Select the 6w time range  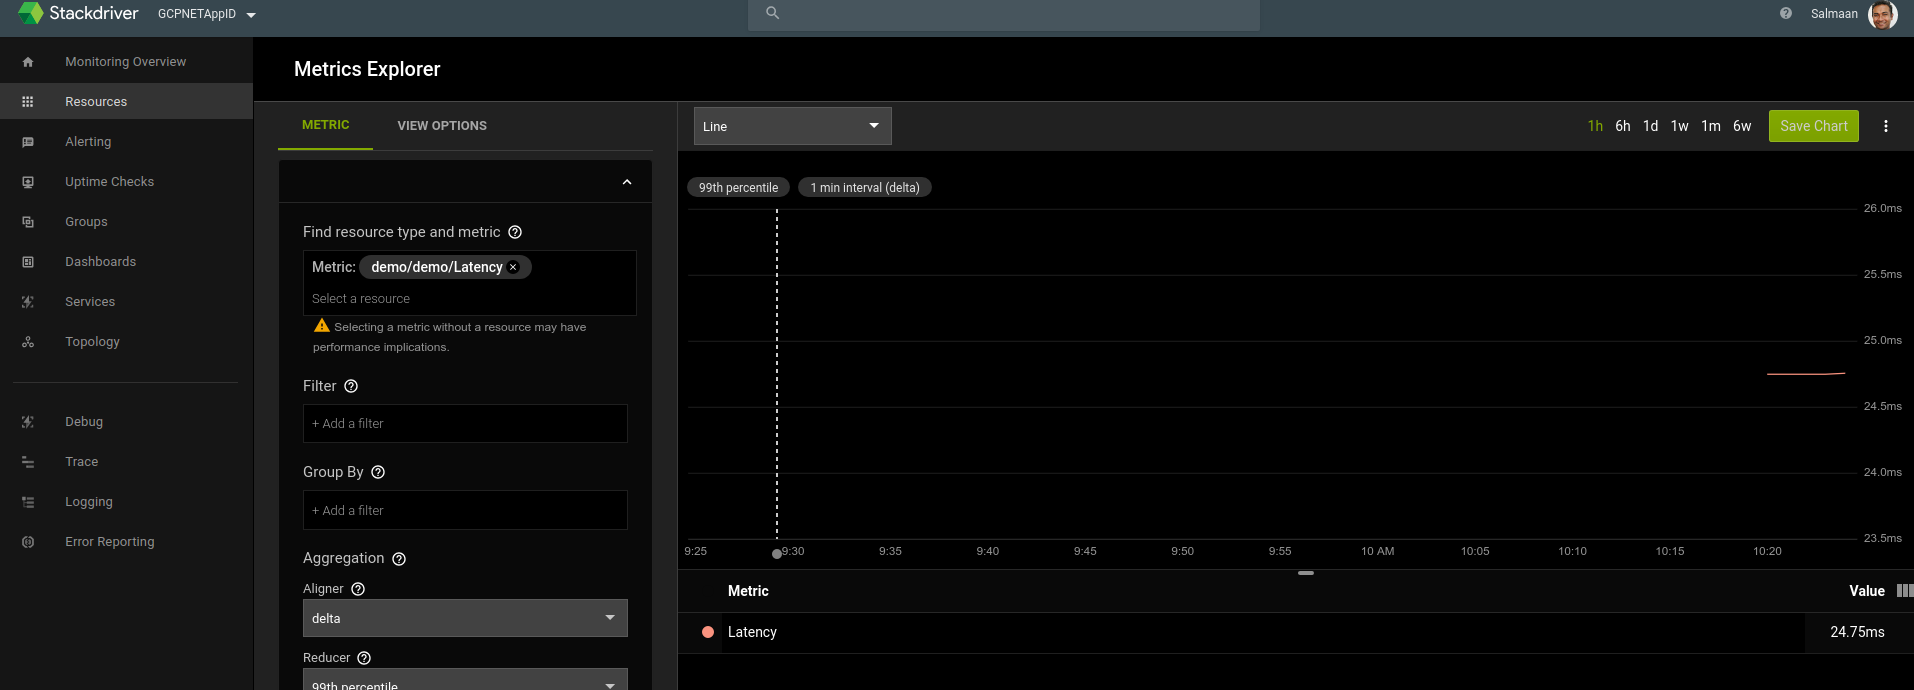[x=1742, y=126]
